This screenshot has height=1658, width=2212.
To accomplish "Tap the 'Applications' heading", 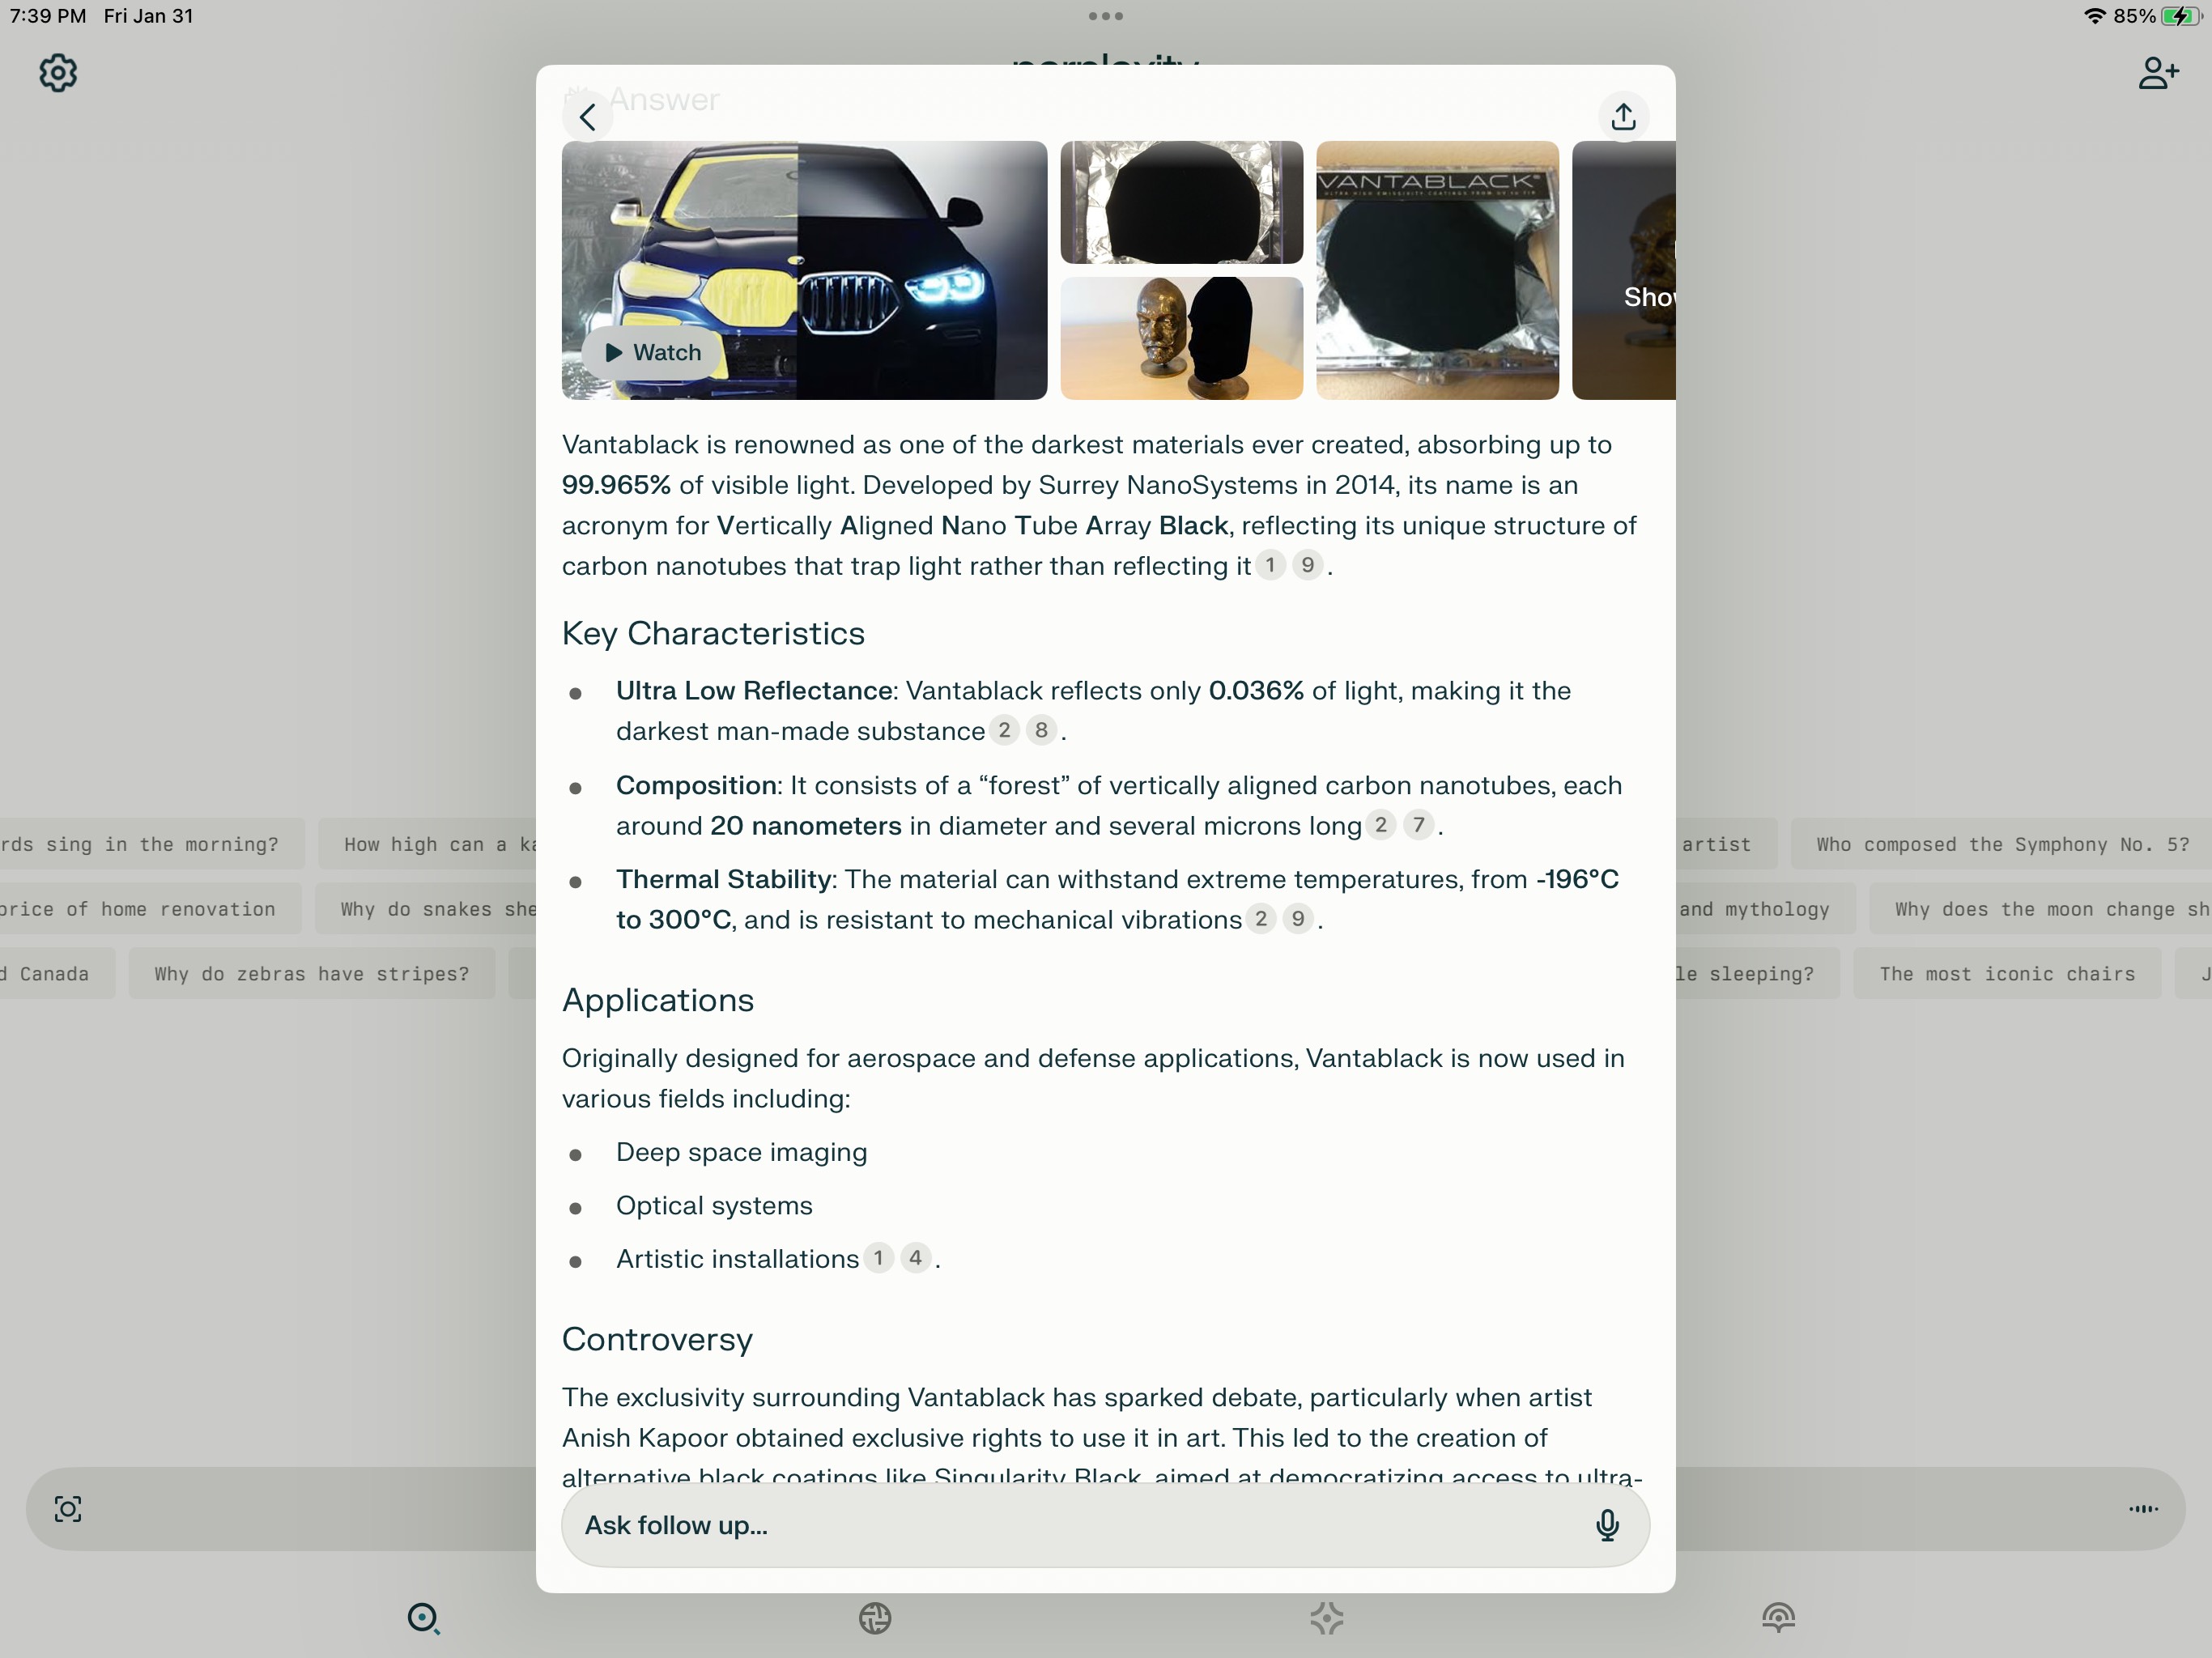I will tap(658, 1000).
